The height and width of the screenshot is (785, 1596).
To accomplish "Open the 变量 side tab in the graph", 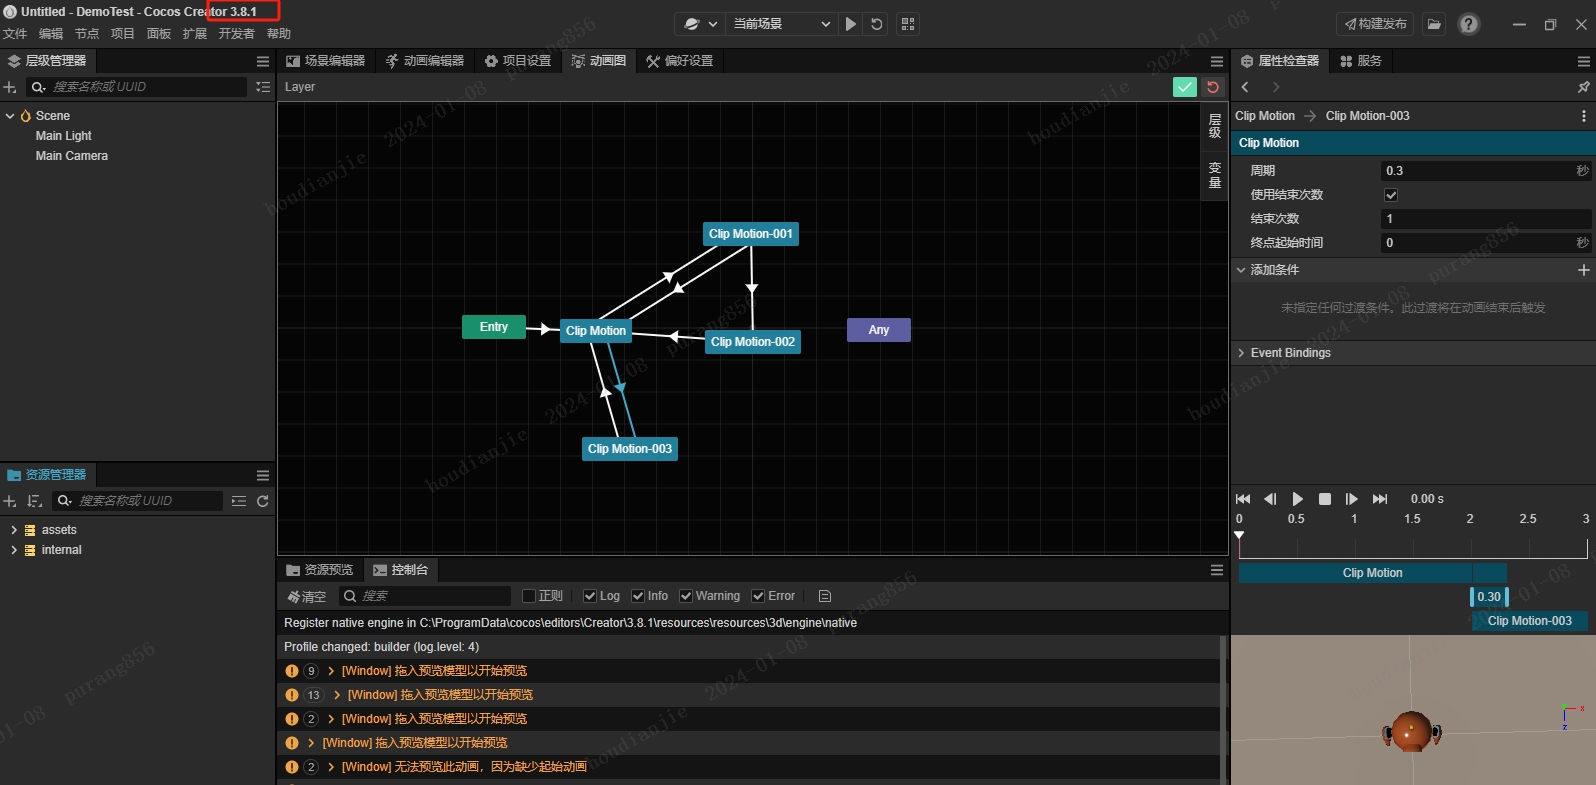I will coord(1215,175).
